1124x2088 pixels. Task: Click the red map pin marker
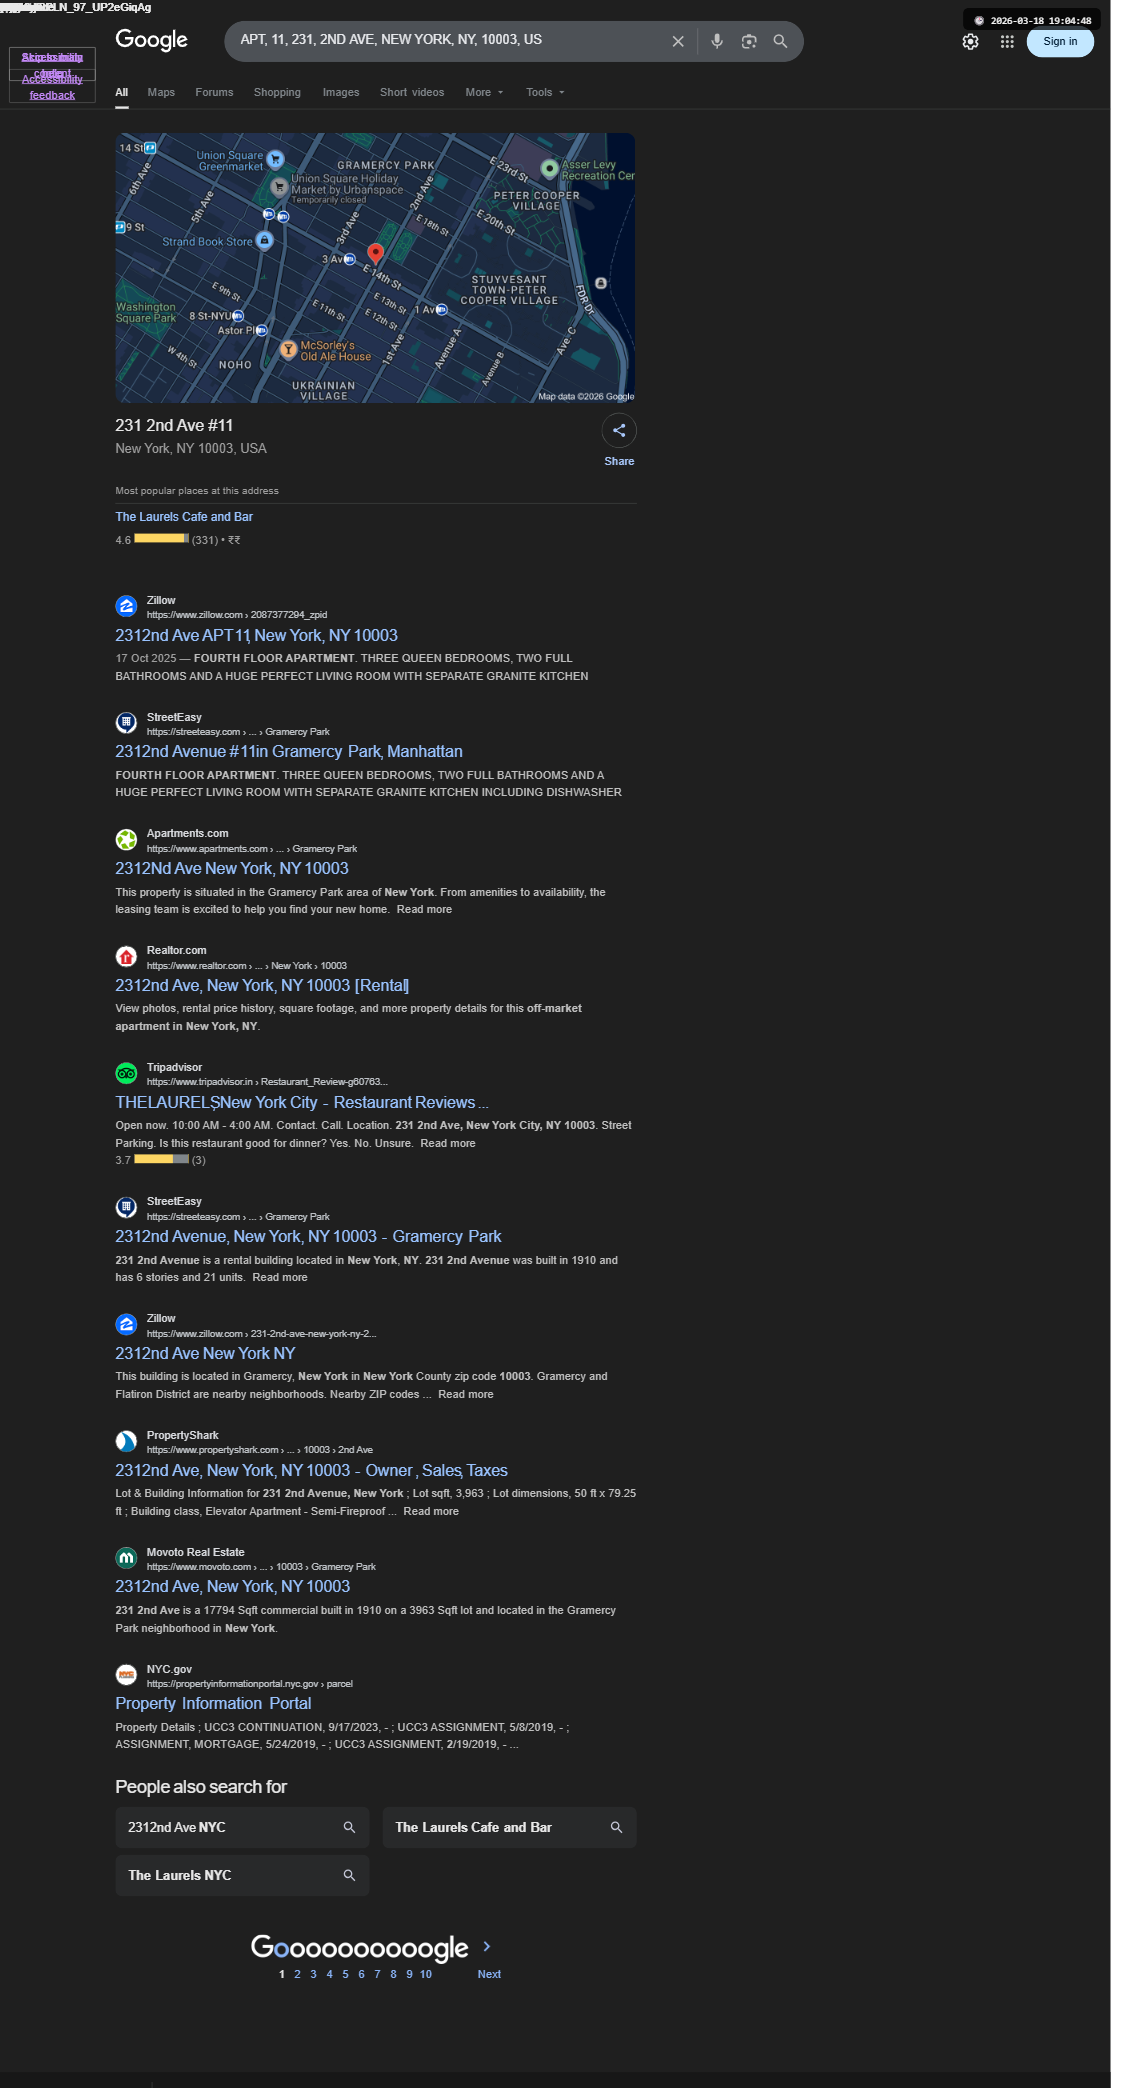click(376, 253)
